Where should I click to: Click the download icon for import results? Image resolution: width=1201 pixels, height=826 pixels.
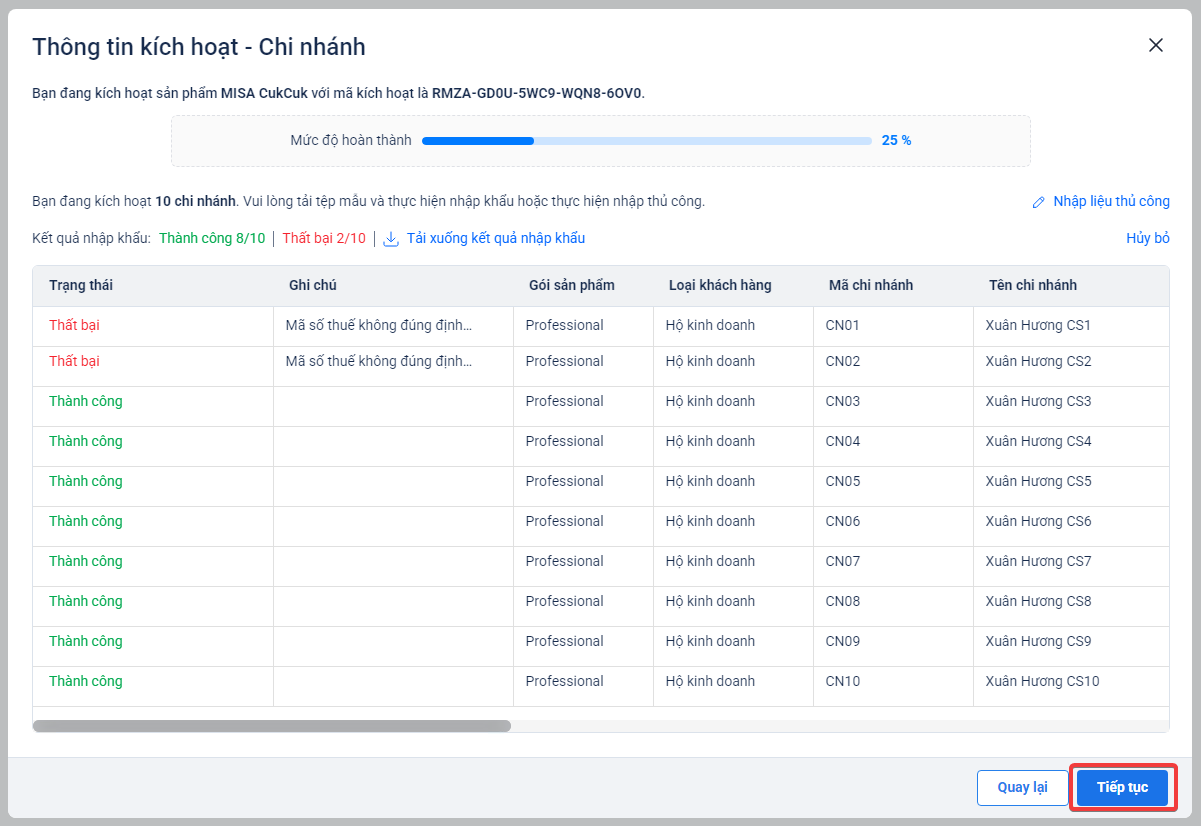[391, 239]
